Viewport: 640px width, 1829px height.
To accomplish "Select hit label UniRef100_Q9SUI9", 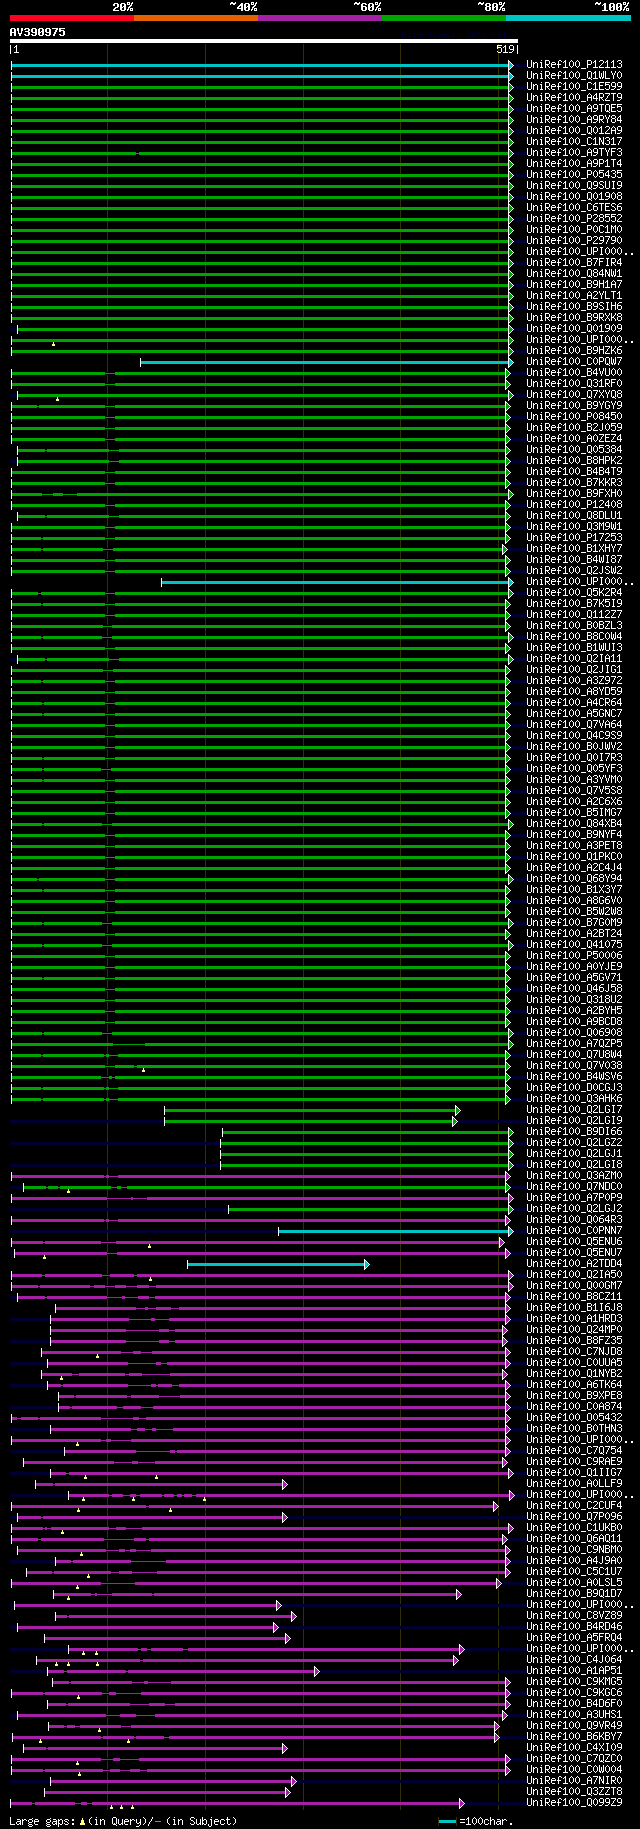I will (x=574, y=186).
